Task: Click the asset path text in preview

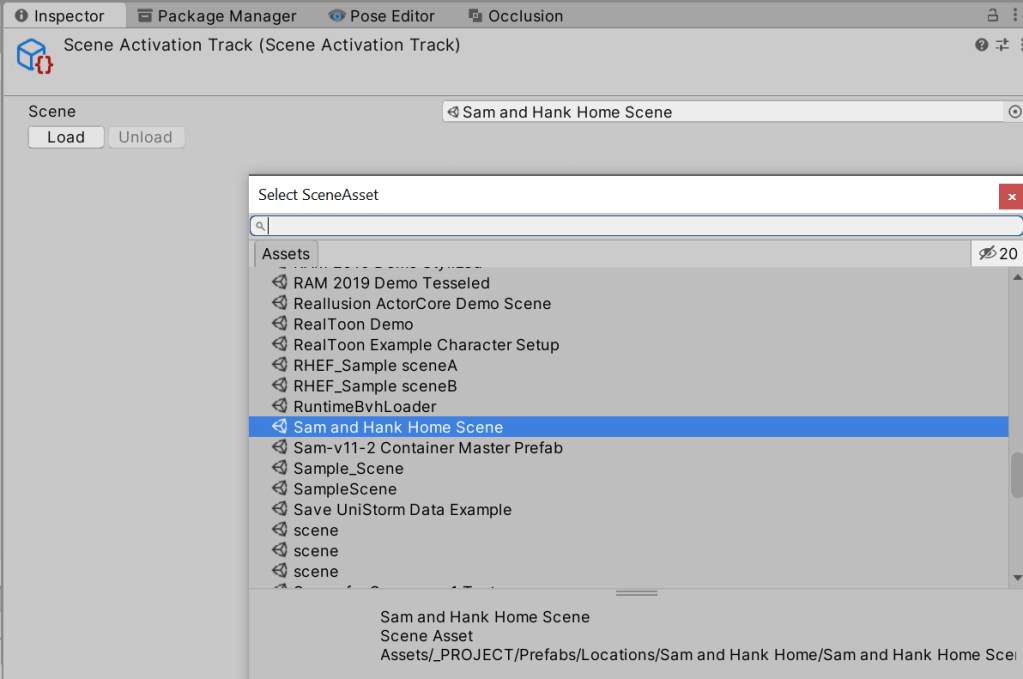Action: [x=698, y=655]
